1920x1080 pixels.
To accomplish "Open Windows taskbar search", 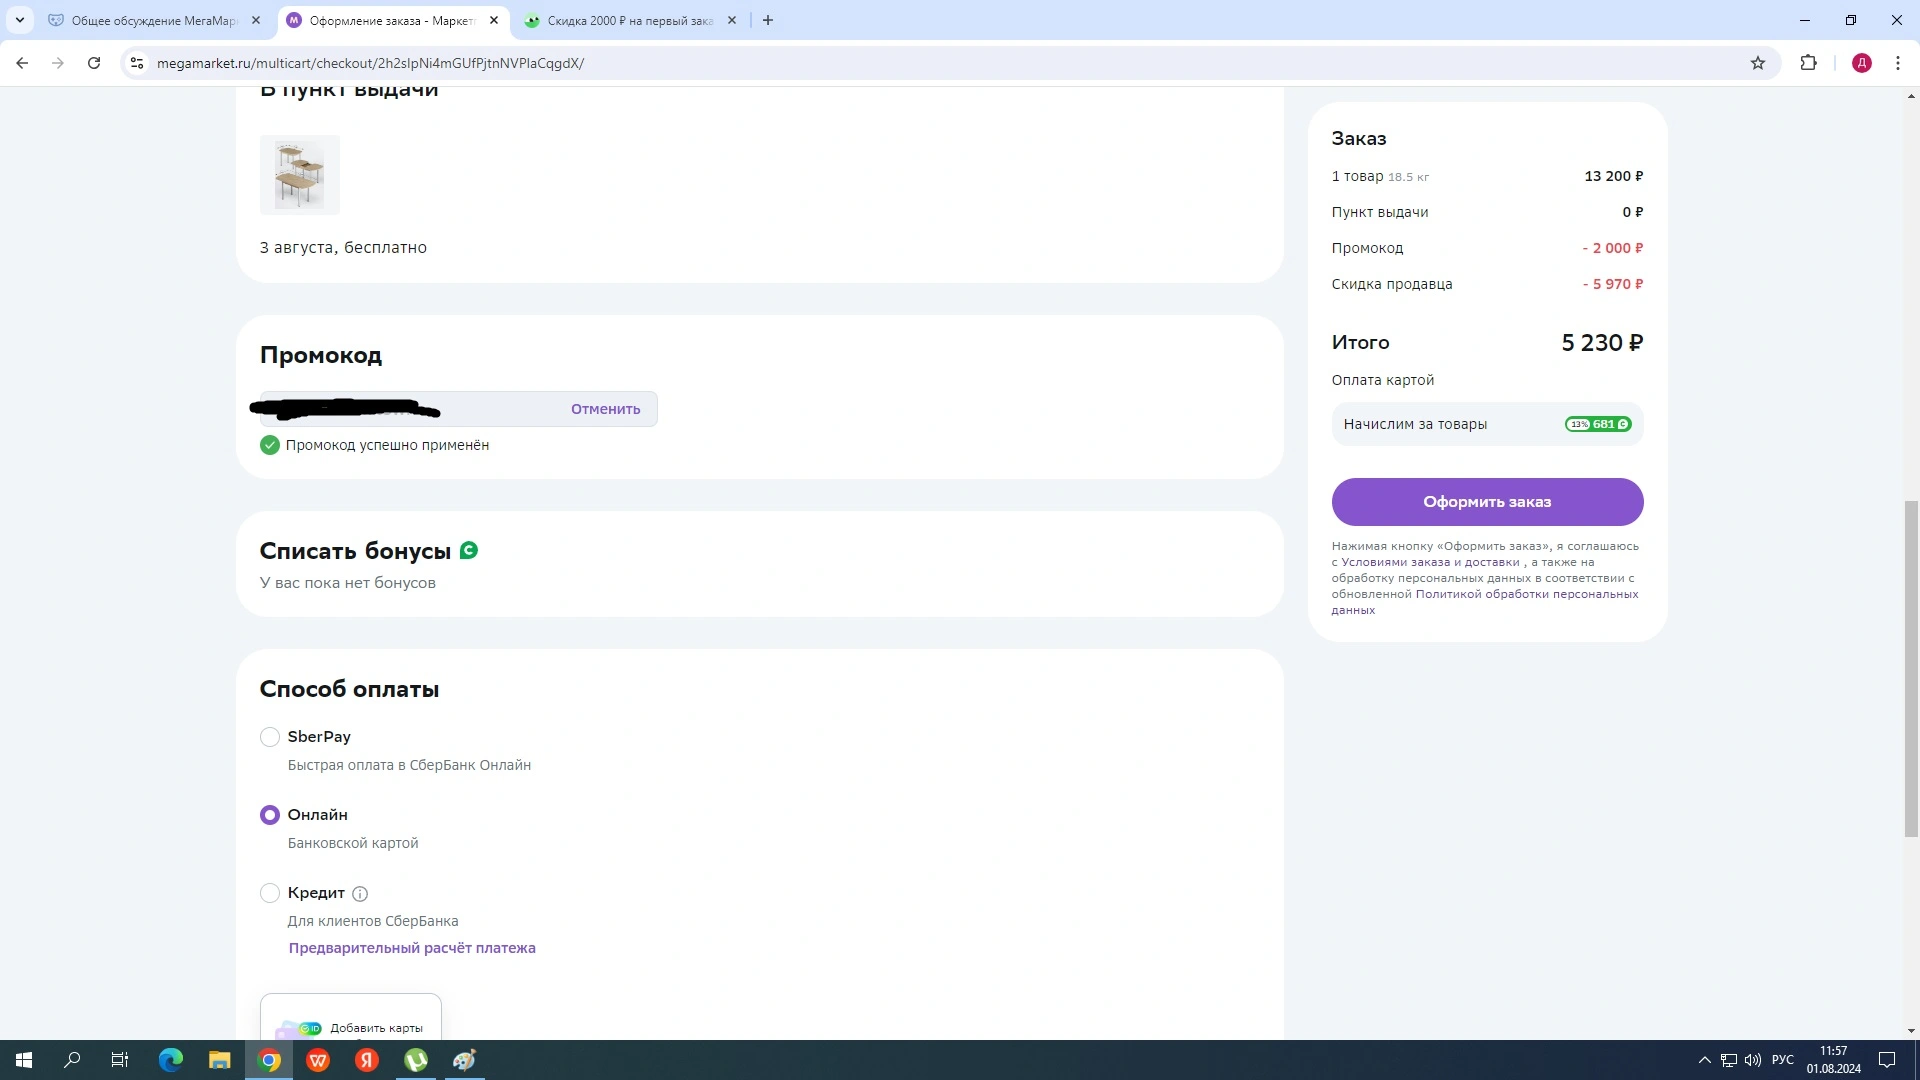I will coord(72,1060).
